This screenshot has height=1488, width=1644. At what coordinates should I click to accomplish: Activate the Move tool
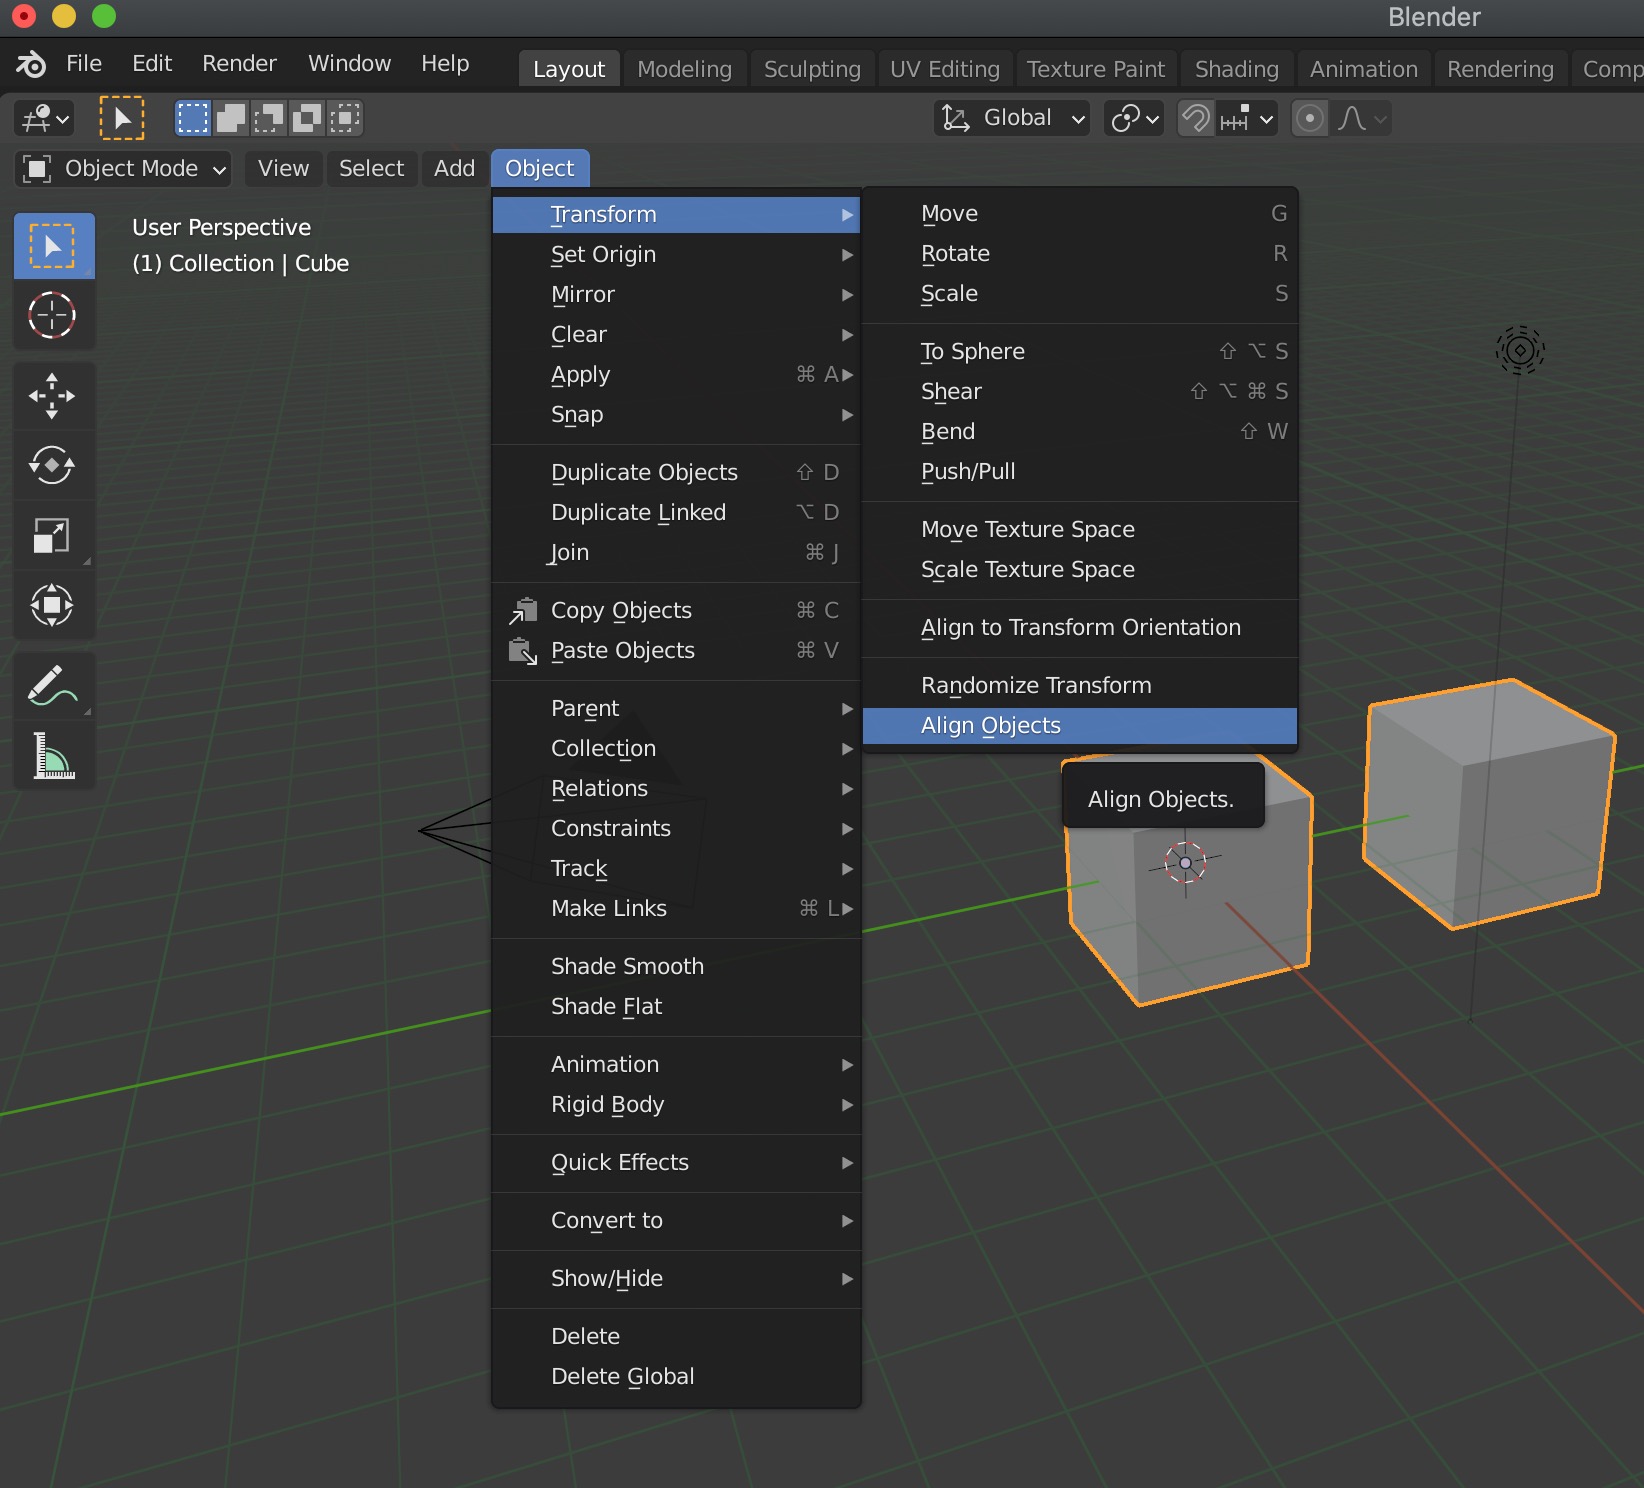point(53,396)
